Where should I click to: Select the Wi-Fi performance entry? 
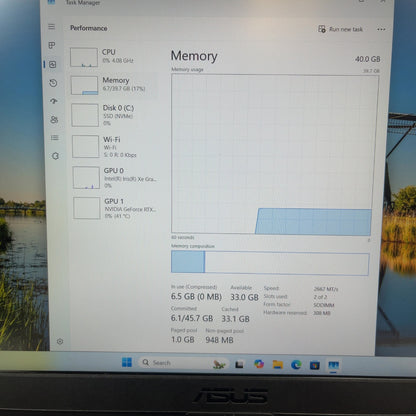pos(114,147)
